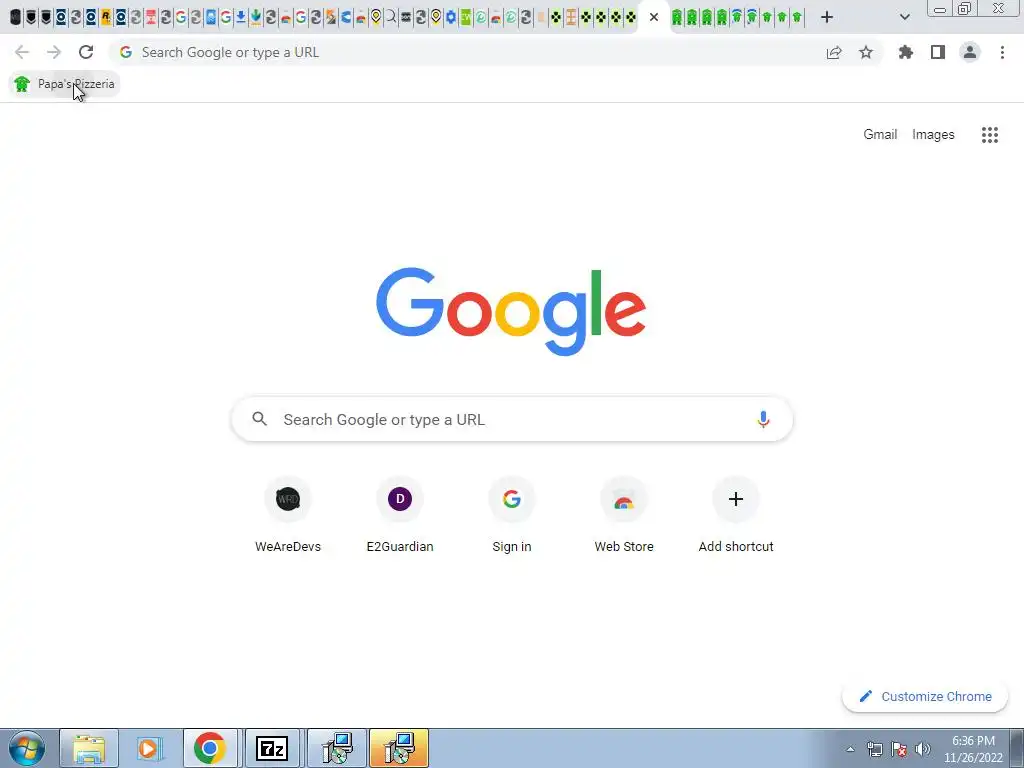The image size is (1024, 768).
Task: Launch Windows Media Player from taskbar
Action: point(149,748)
